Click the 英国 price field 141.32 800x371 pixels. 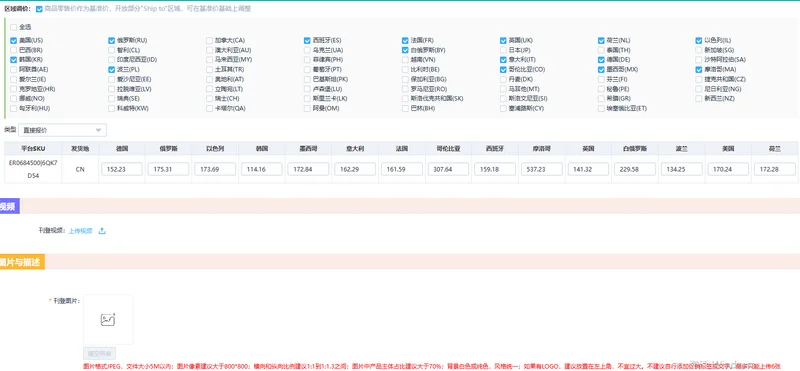[588, 169]
